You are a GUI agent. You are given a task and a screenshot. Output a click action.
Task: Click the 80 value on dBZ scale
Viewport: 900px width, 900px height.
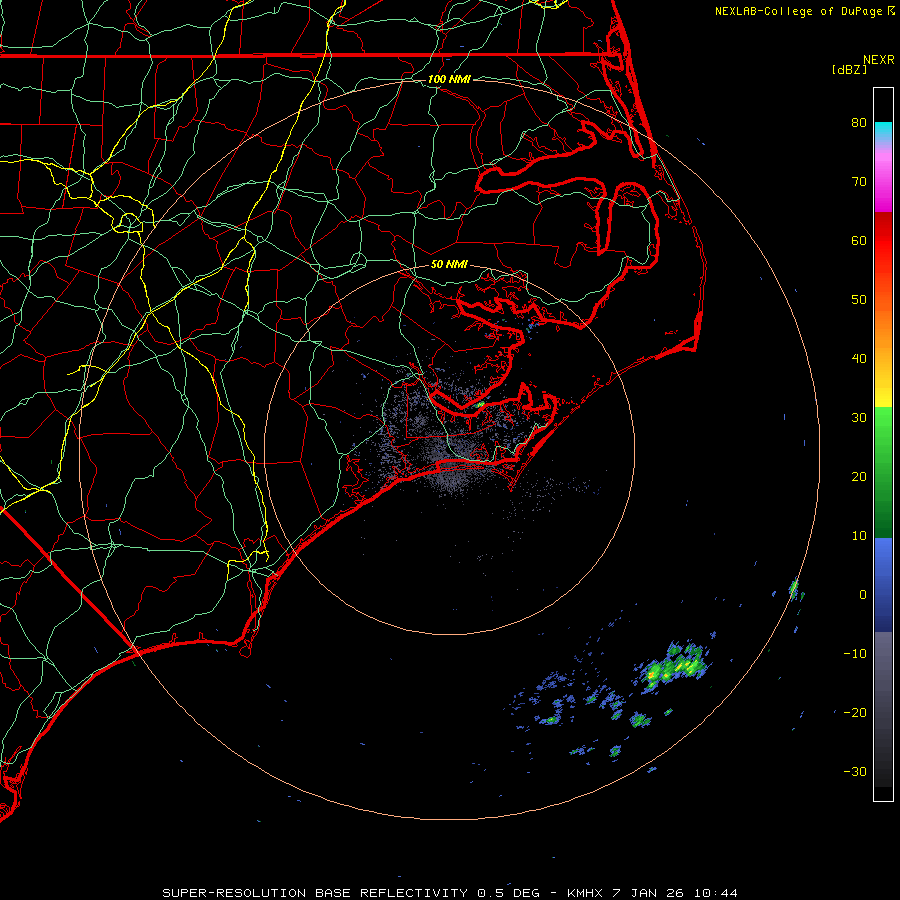(x=859, y=123)
